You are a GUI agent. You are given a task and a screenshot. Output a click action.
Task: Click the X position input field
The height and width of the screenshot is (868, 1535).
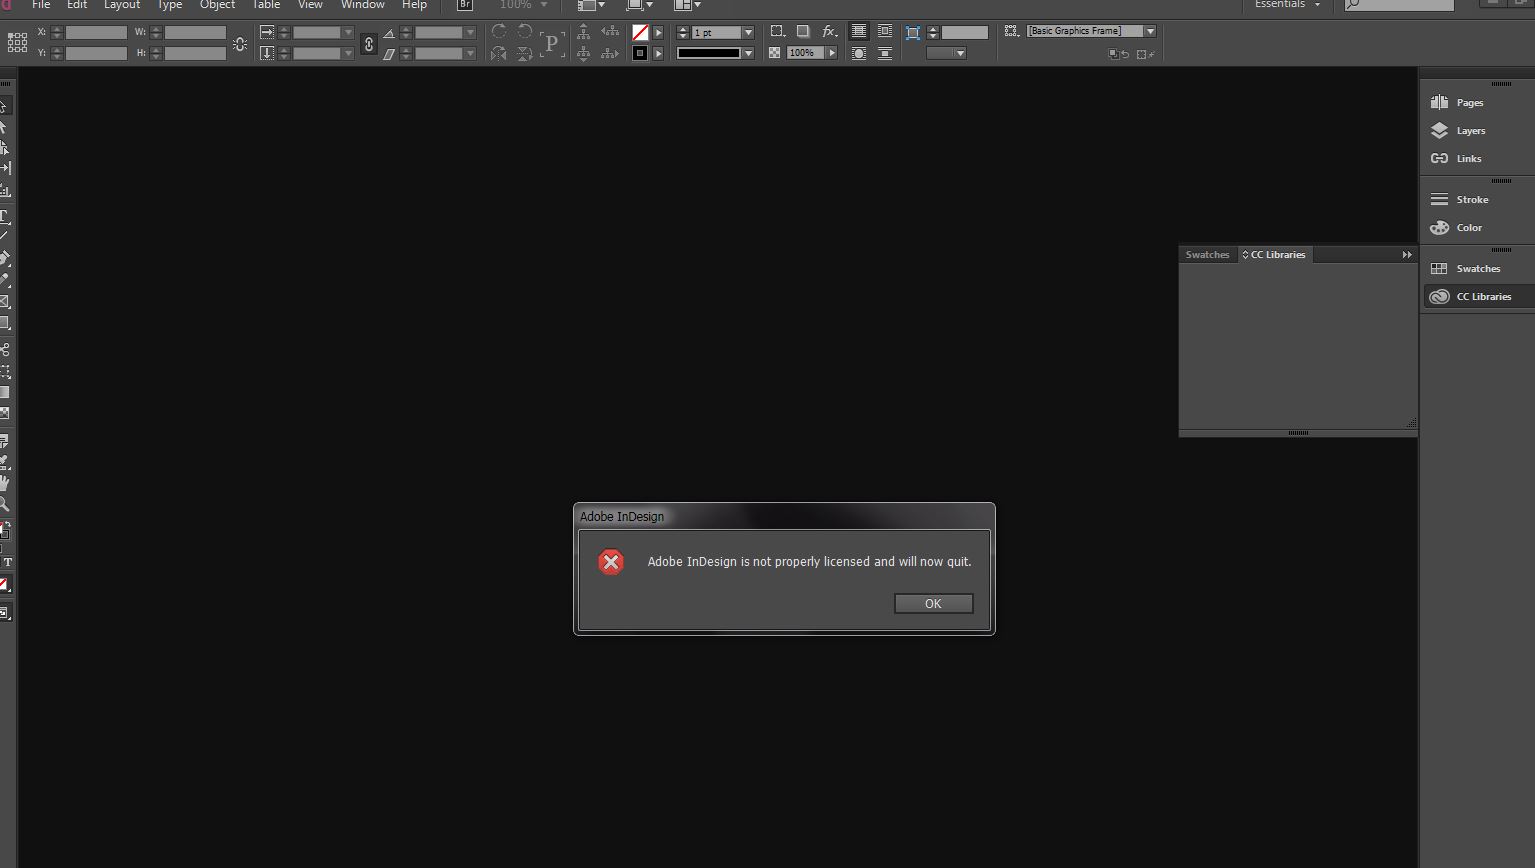point(96,32)
